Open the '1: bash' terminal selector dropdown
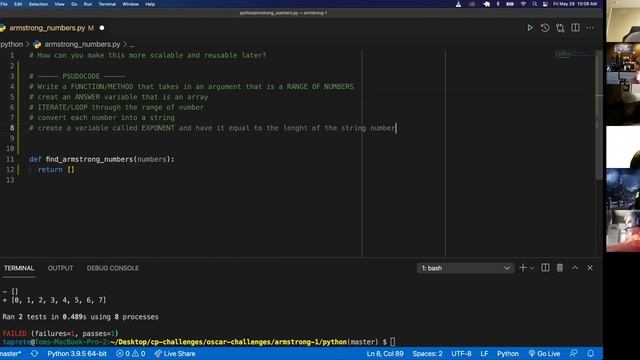 tap(465, 268)
